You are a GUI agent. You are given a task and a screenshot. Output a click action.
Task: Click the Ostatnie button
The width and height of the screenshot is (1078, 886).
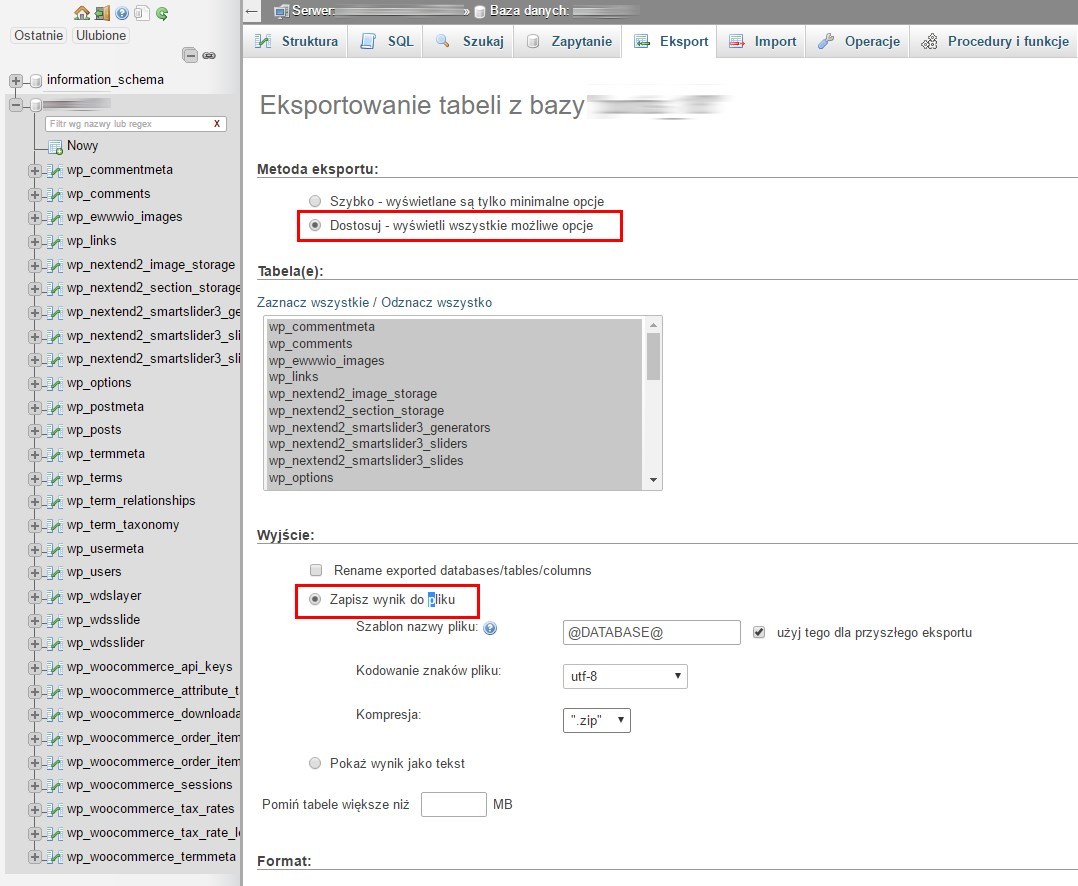(38, 36)
